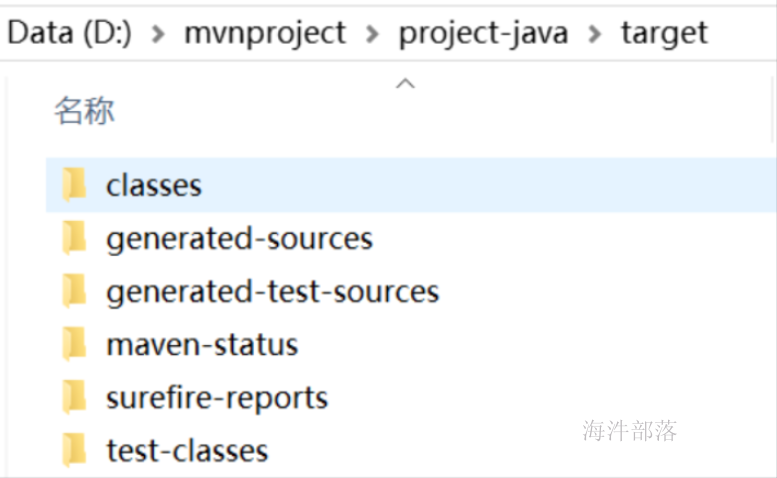Sort by the 名称 column header
The height and width of the screenshot is (478, 777).
tap(84, 110)
